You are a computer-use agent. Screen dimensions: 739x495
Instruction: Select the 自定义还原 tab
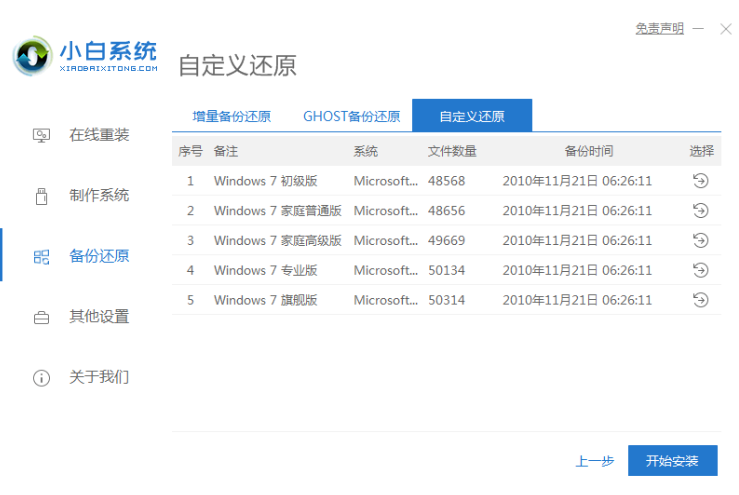[471, 116]
